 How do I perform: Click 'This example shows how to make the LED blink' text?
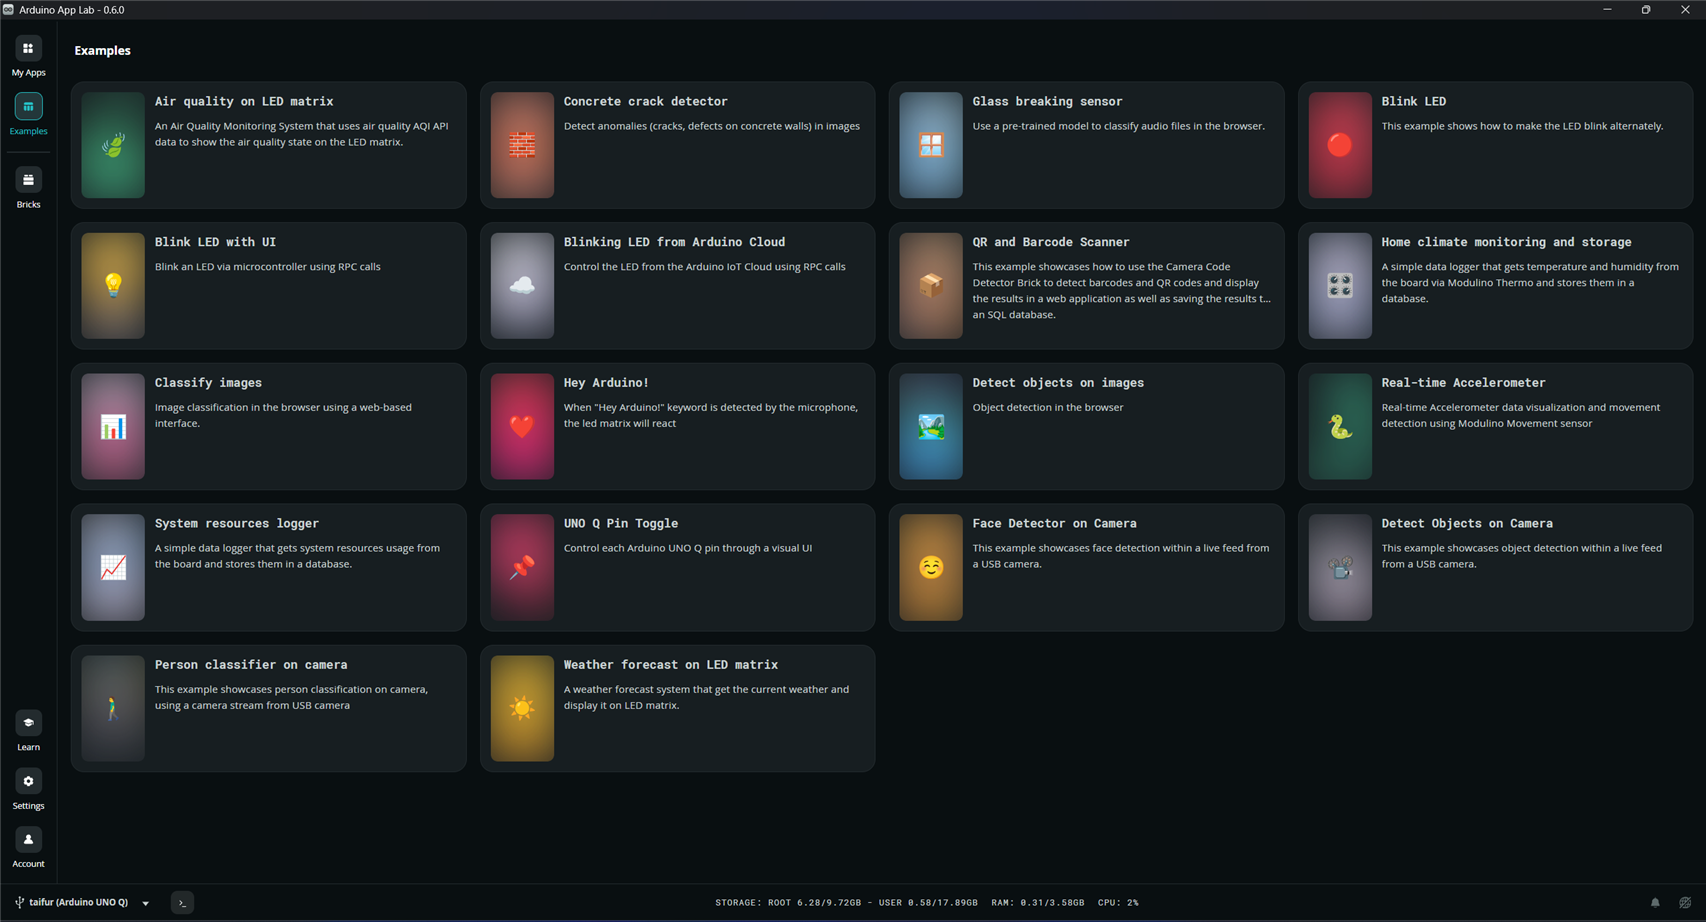[1523, 126]
